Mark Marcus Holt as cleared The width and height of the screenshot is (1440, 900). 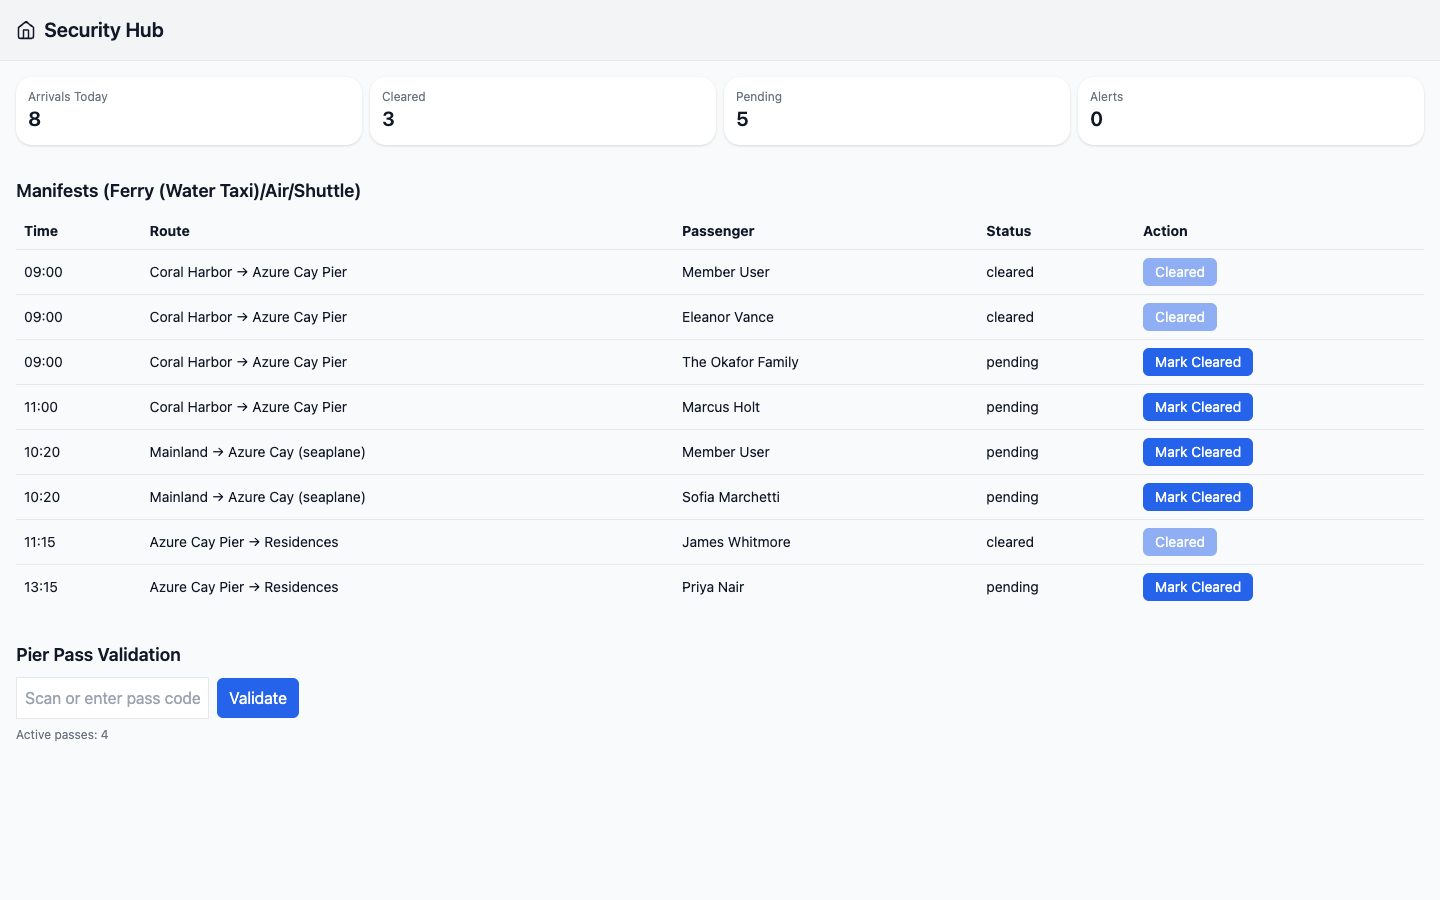click(1198, 407)
